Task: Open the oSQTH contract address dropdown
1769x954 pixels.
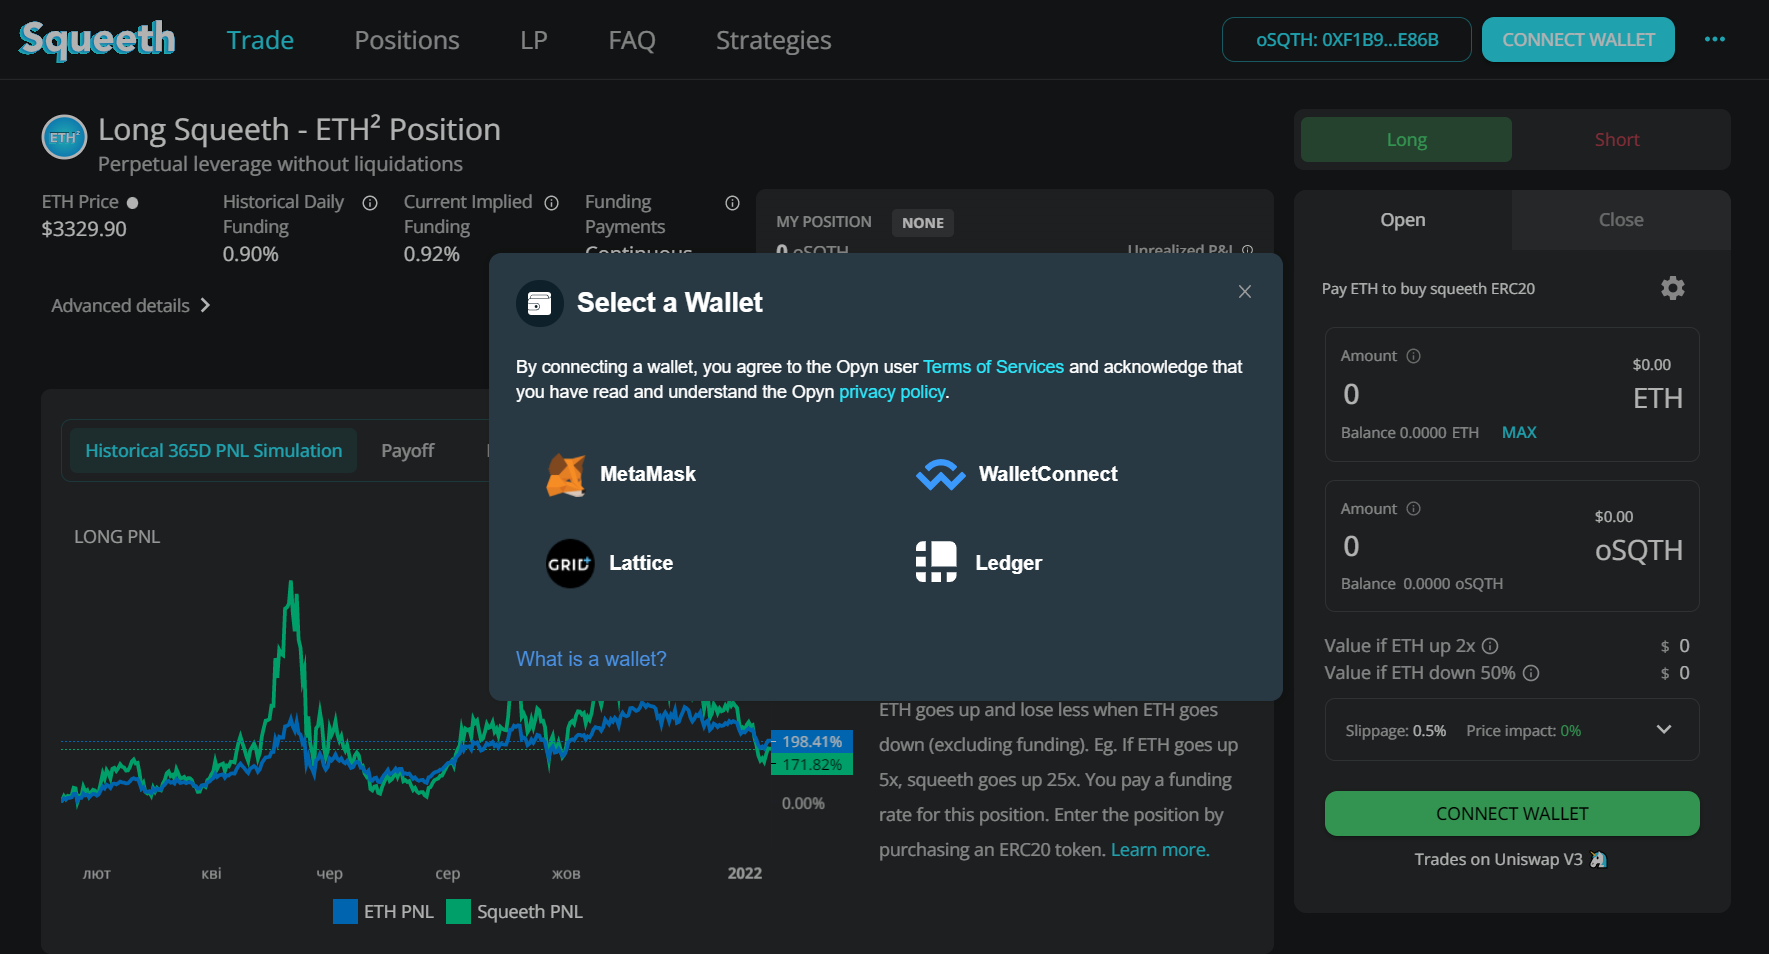Action: pos(1346,40)
